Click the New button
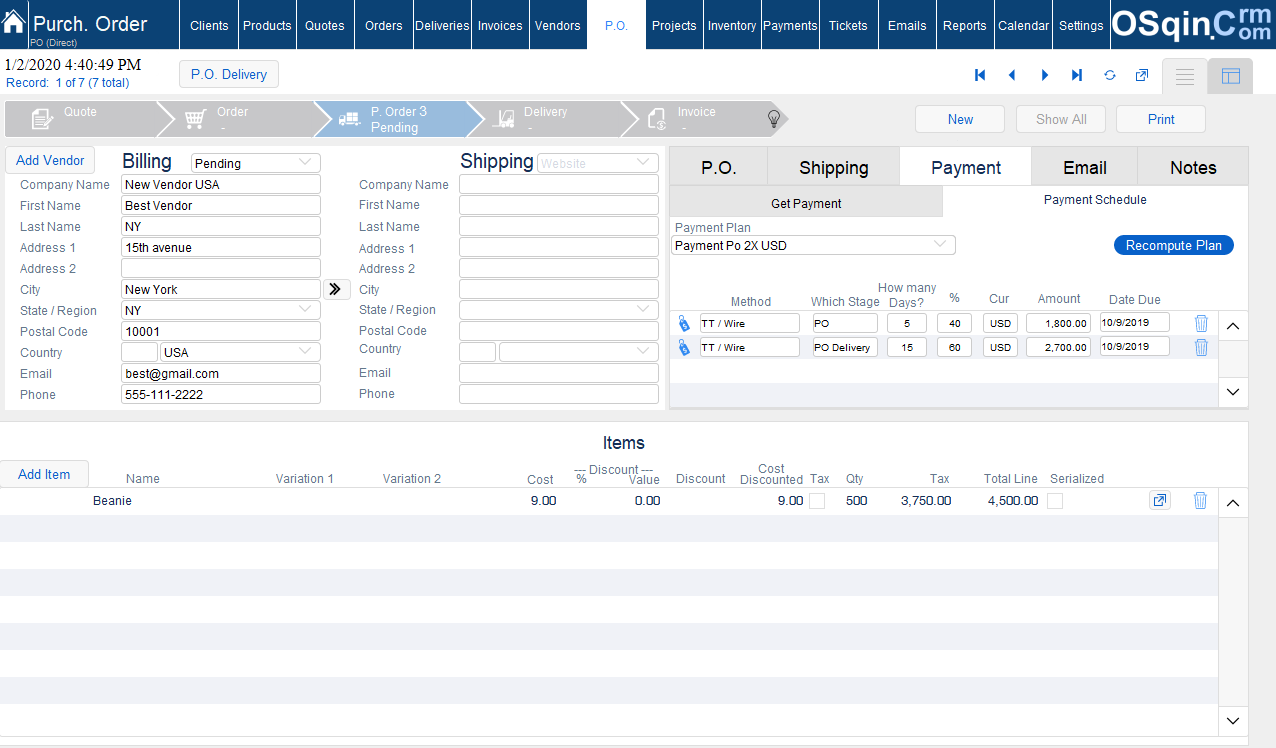Viewport: 1276px width, 748px height. click(x=960, y=119)
